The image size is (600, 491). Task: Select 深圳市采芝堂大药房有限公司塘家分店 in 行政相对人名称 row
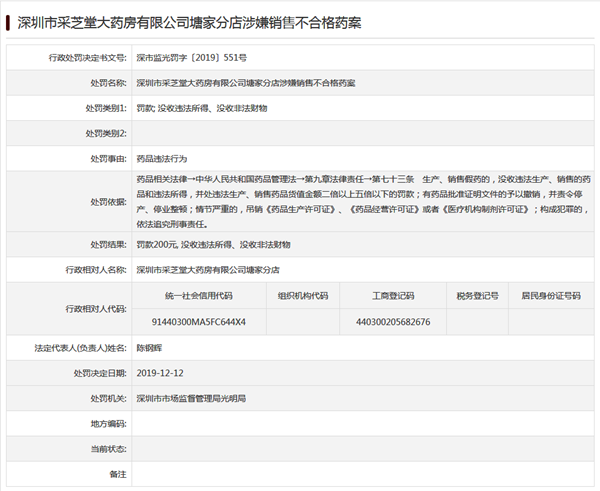click(208, 270)
